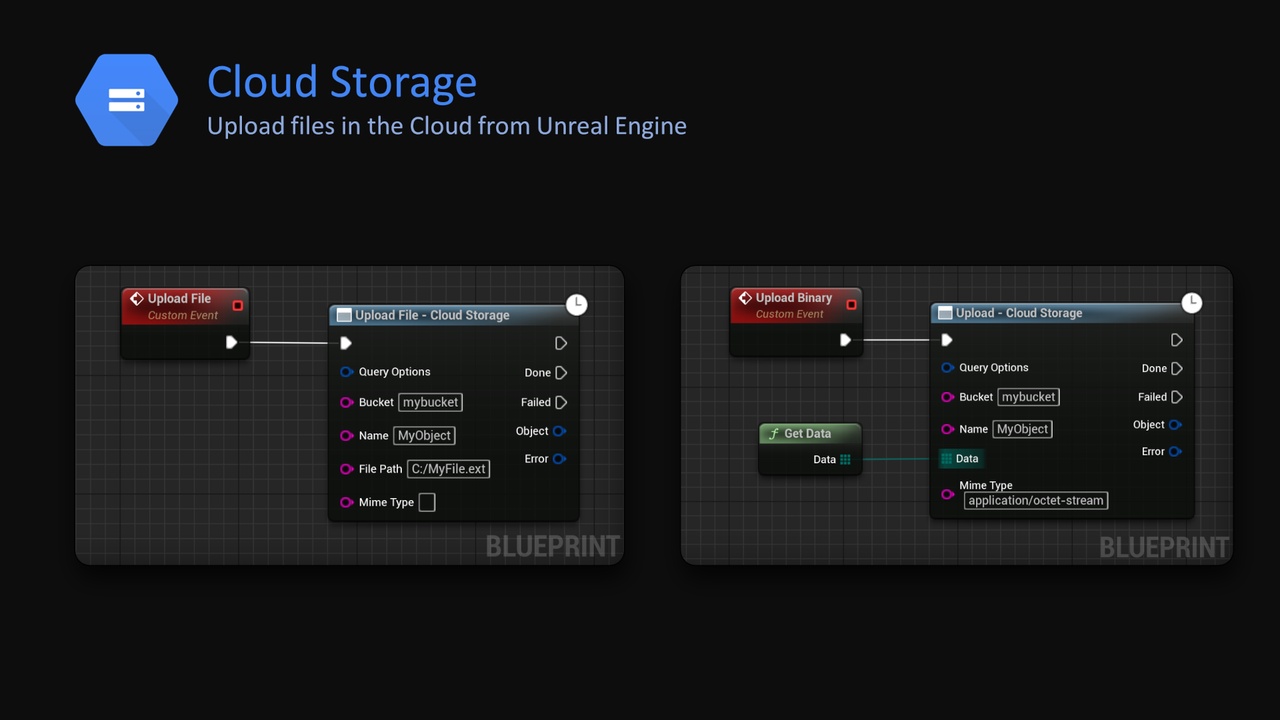Select the Upload - Cloud Storage node title
This screenshot has height=720, width=1280.
1019,313
